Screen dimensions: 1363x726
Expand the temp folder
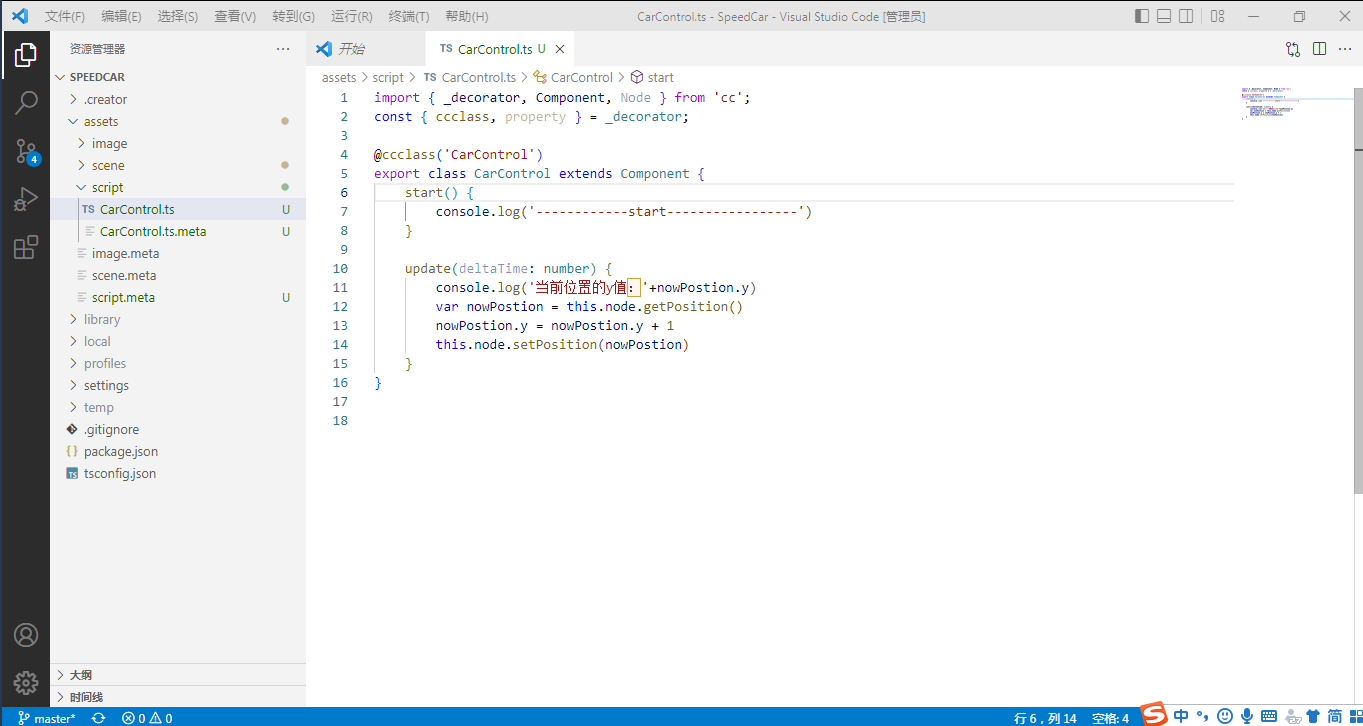point(178,407)
